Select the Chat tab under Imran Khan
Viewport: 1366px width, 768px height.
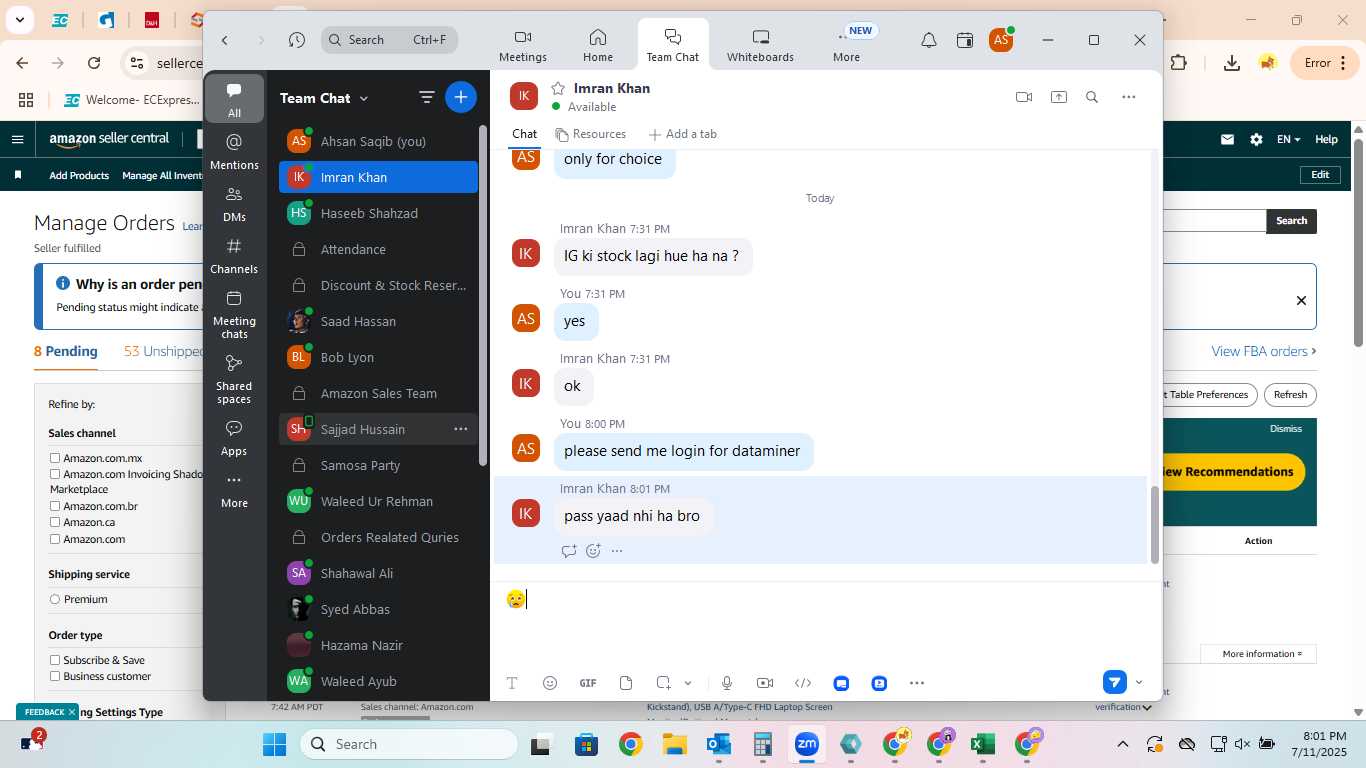point(524,134)
